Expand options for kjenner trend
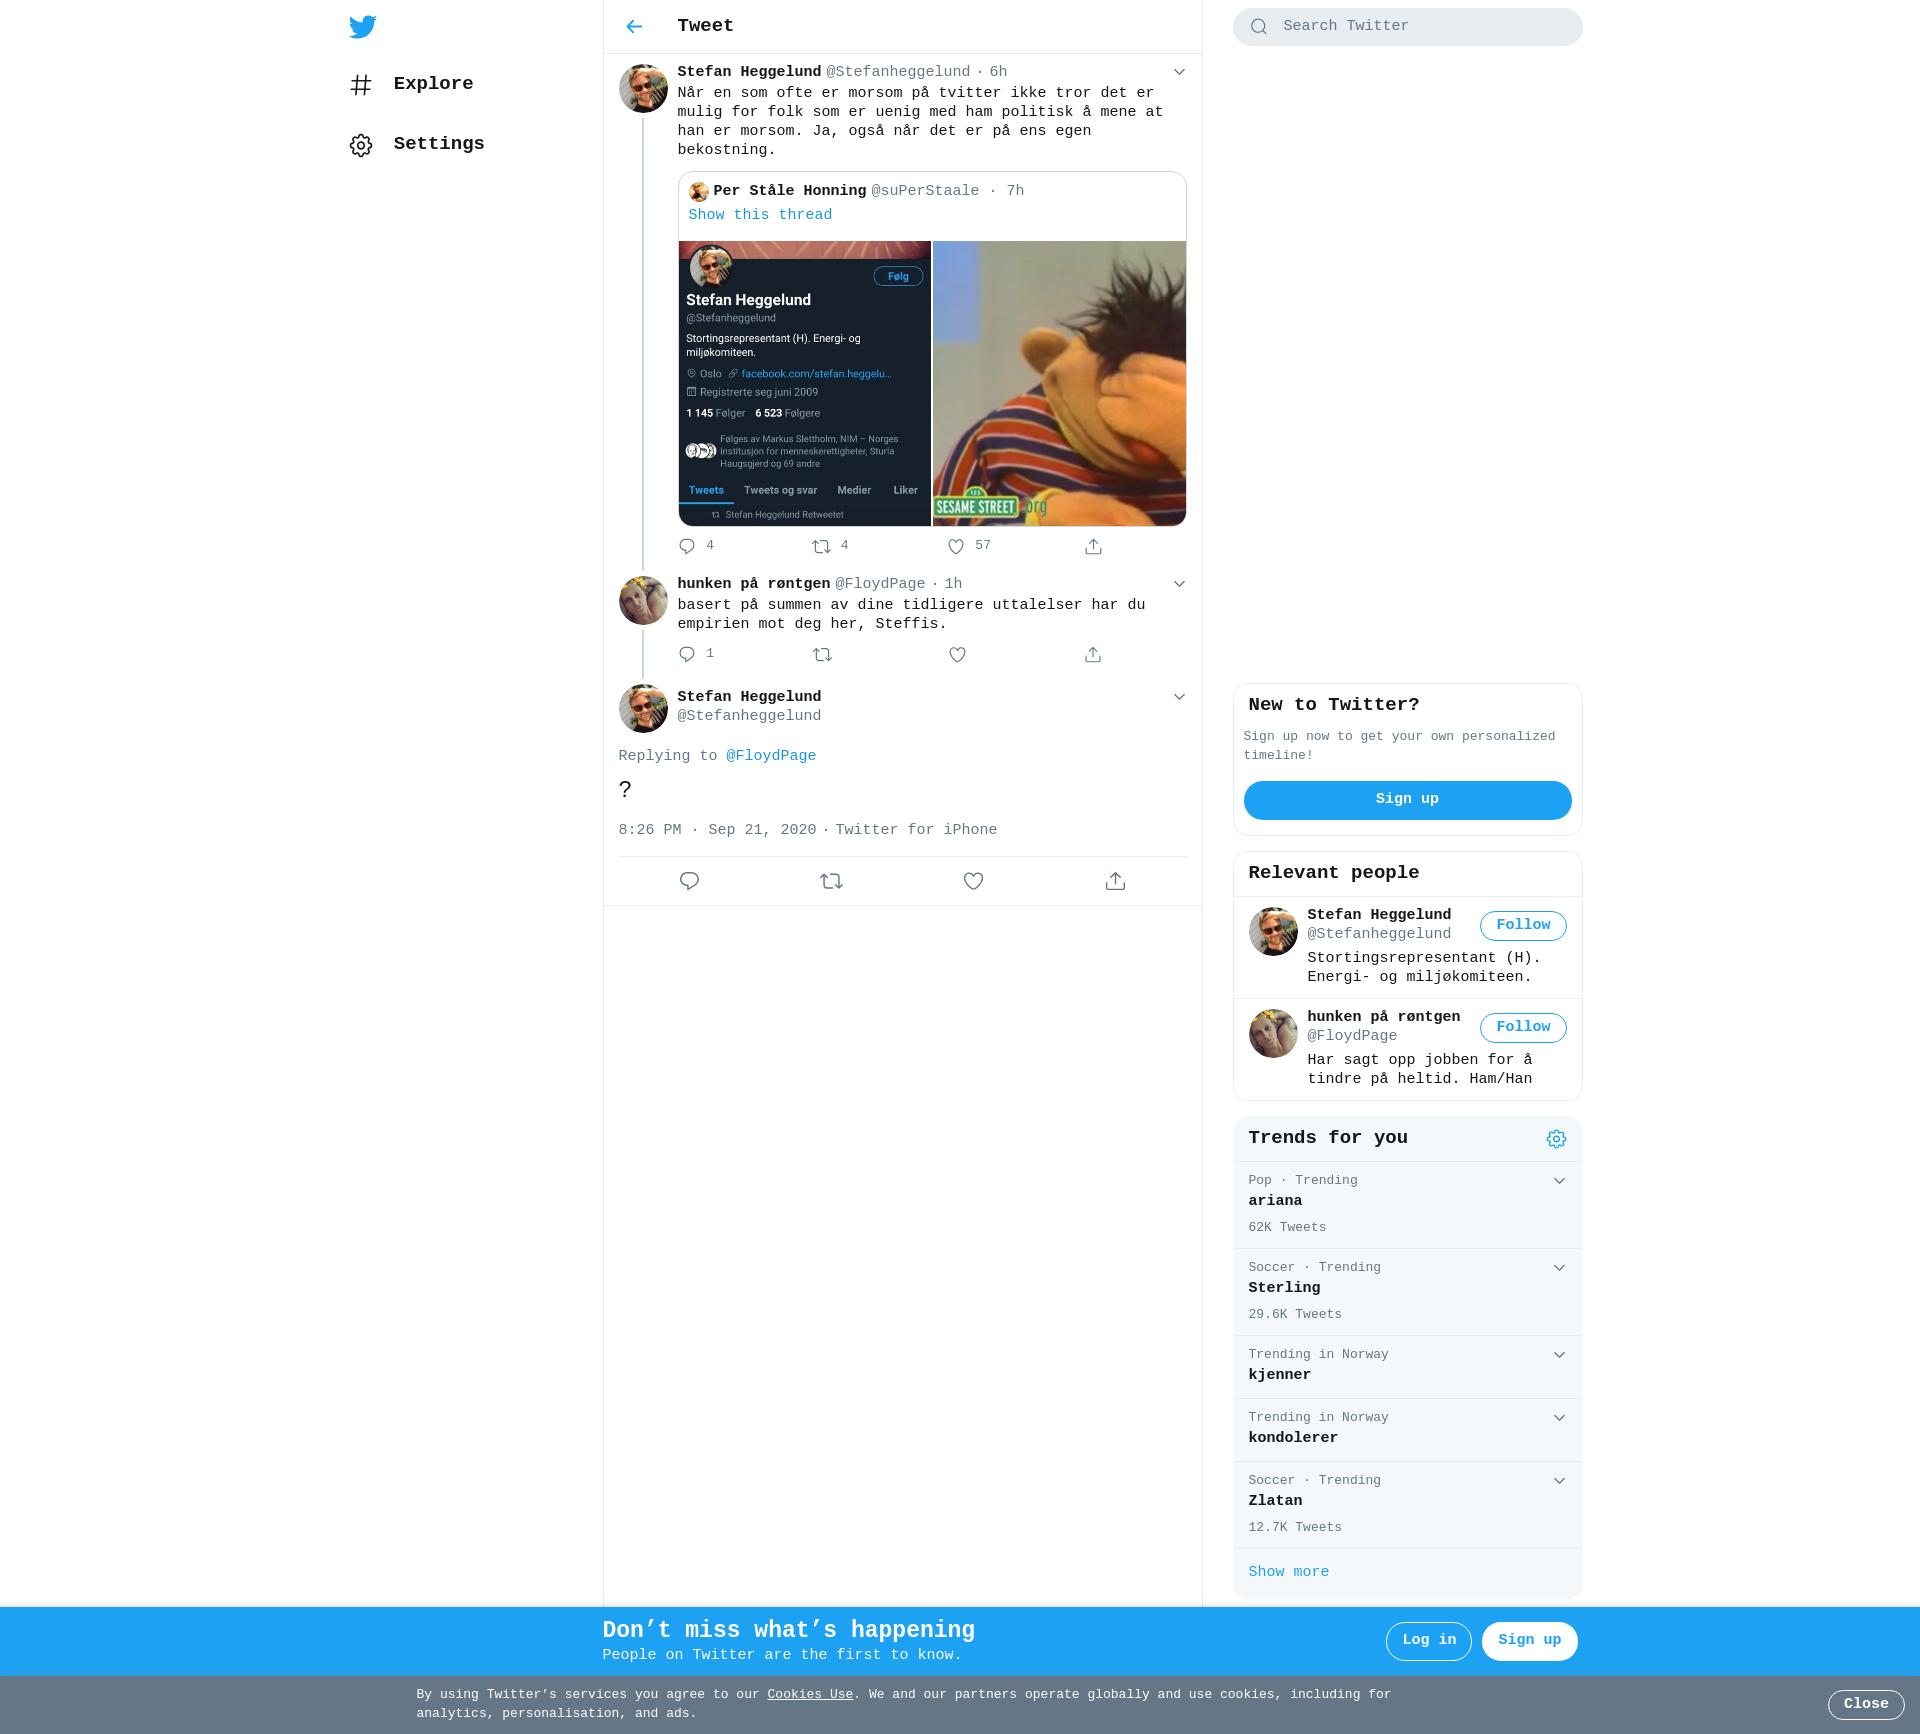 pyautogui.click(x=1559, y=1355)
